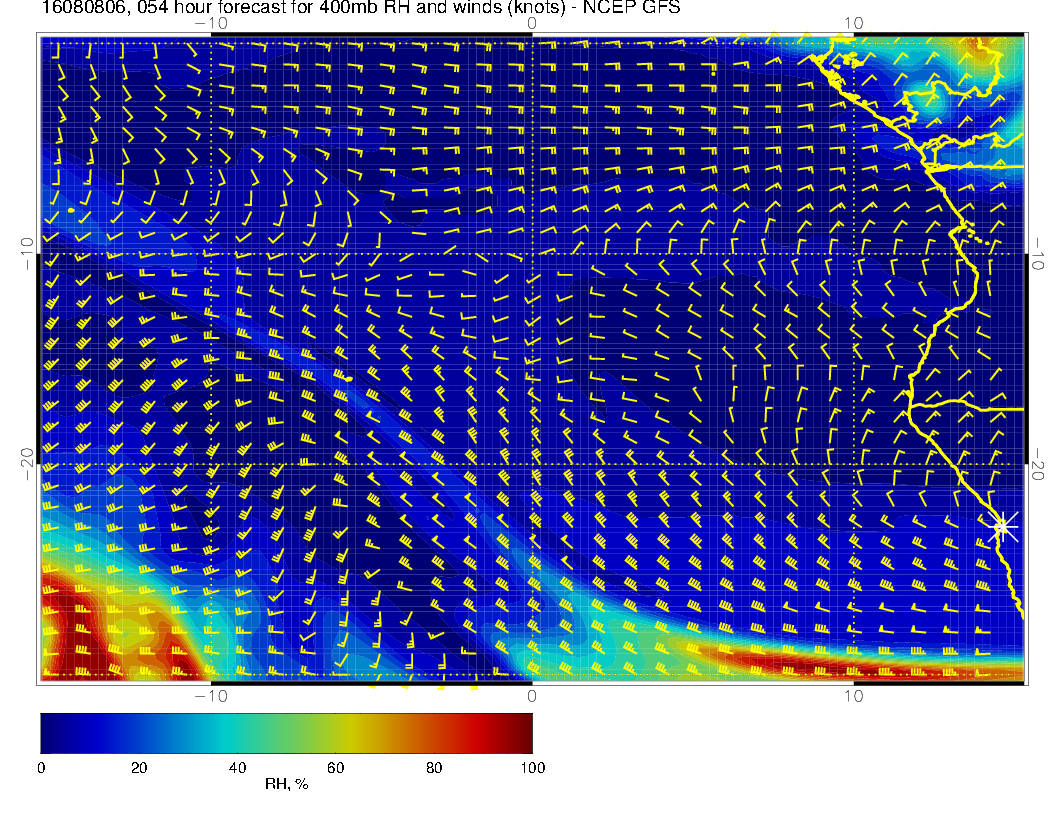
Task: Click the dark blue end of the colorbar
Action: 51,733
